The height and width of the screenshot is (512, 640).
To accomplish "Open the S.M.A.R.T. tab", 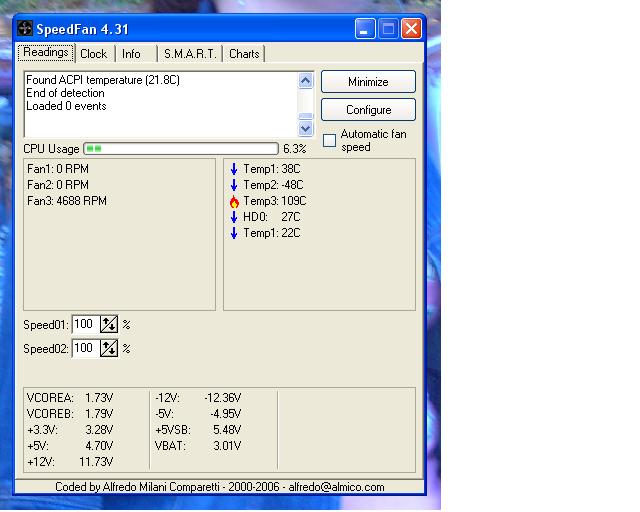I will (190, 54).
